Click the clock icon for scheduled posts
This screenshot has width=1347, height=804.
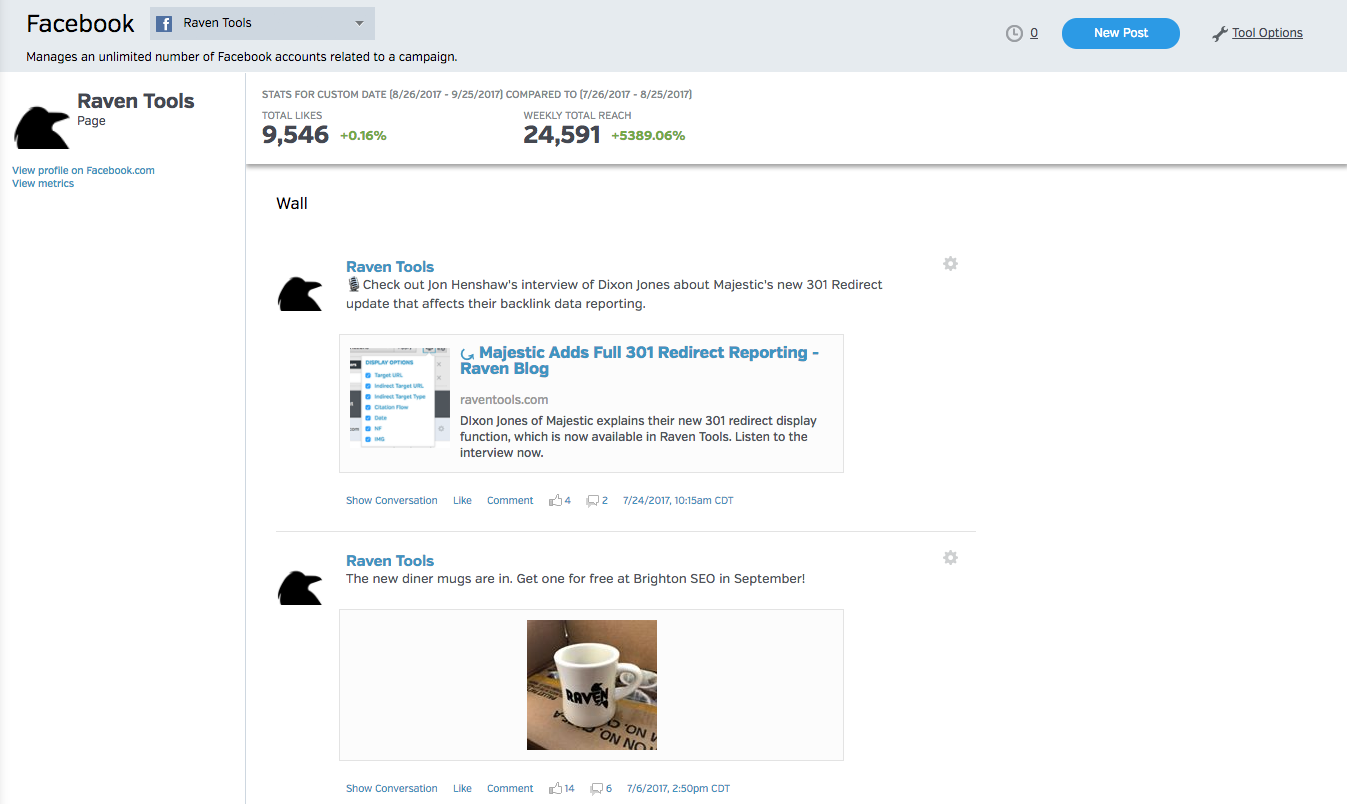click(x=1014, y=33)
